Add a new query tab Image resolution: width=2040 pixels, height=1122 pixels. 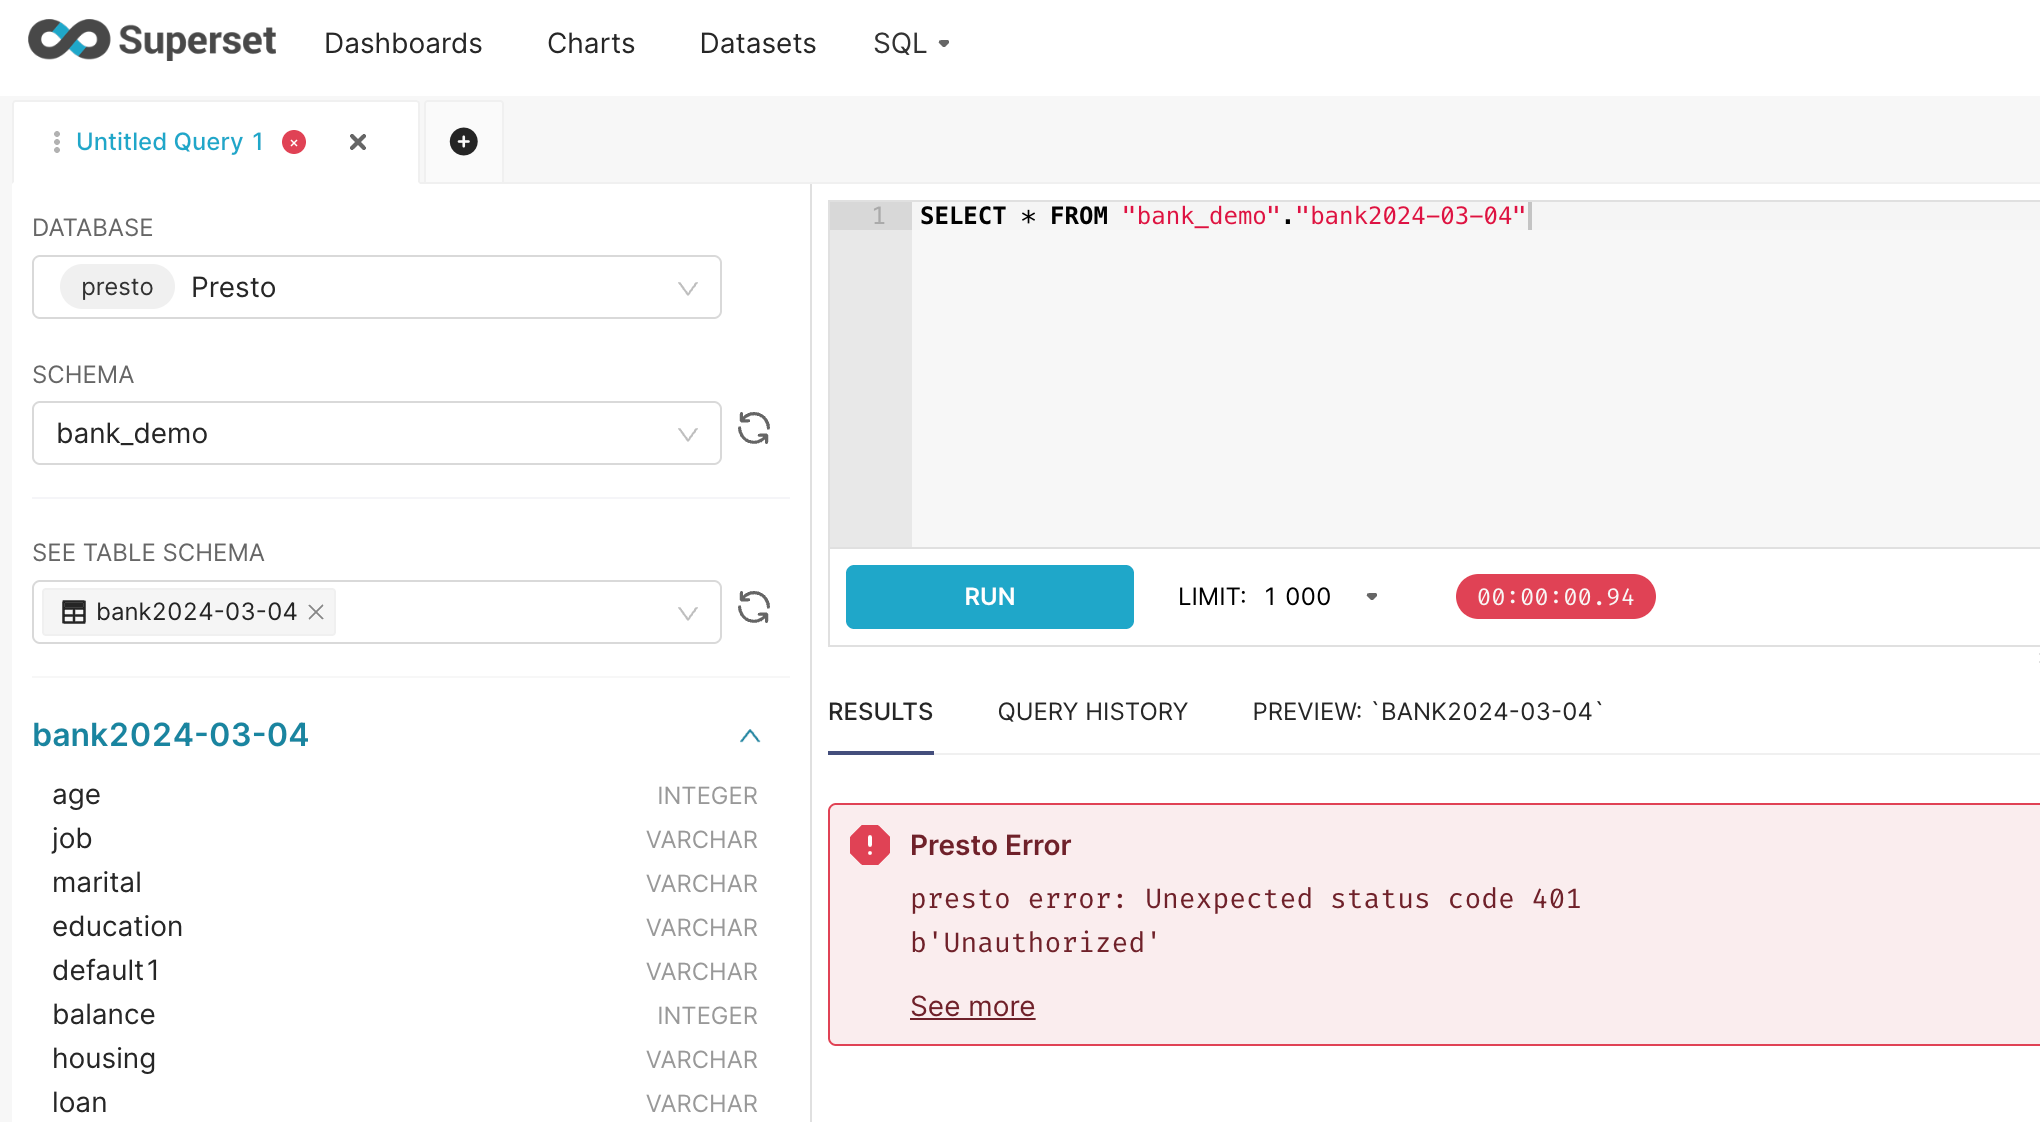click(463, 142)
